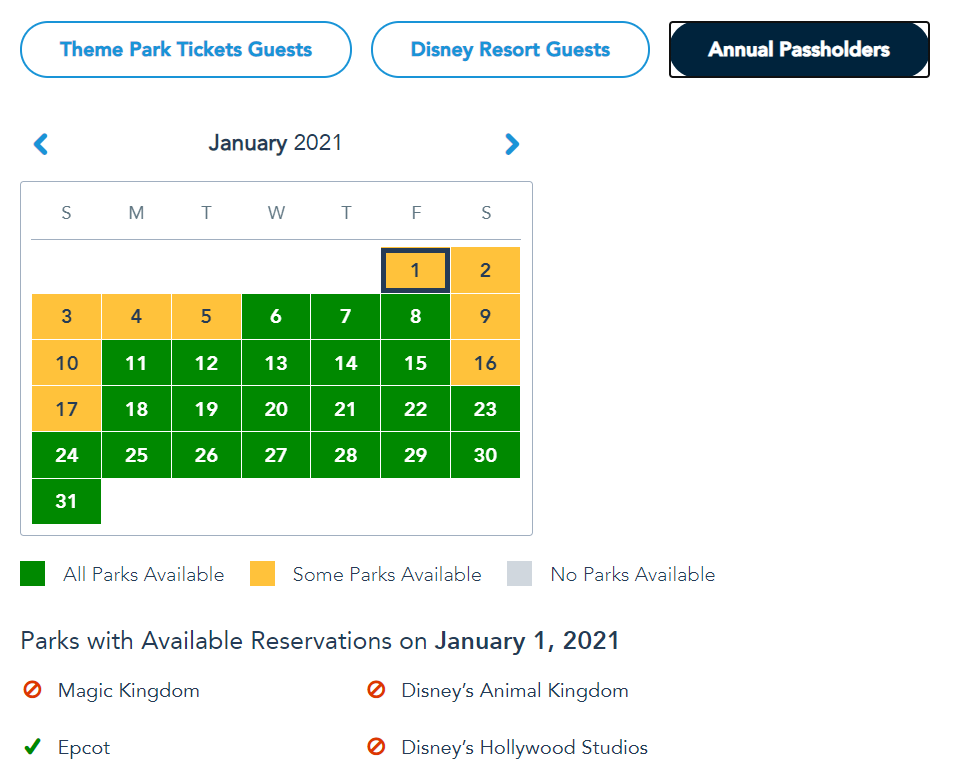963x776 pixels.
Task: Advance to next month arrow
Action: point(512,144)
